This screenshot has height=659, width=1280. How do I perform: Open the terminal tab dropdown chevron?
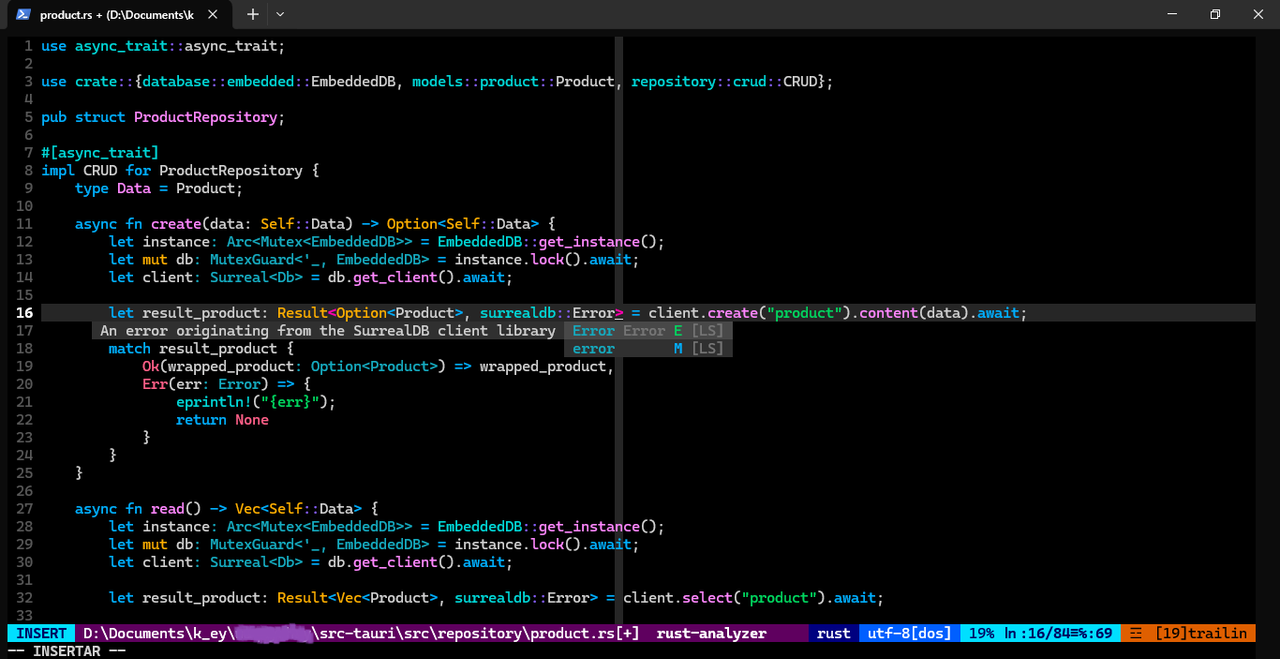click(278, 15)
